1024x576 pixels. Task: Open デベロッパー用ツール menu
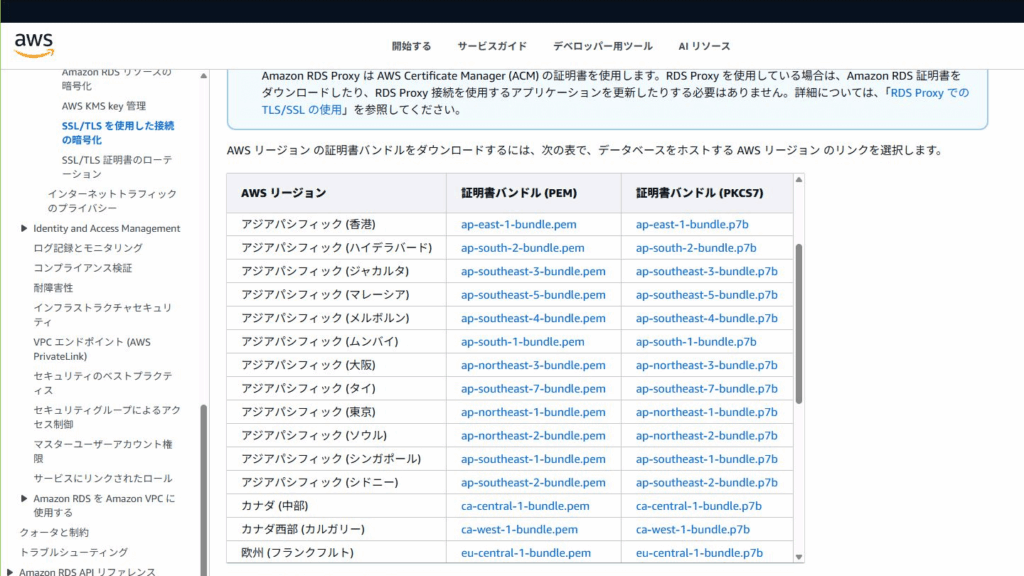click(x=603, y=46)
